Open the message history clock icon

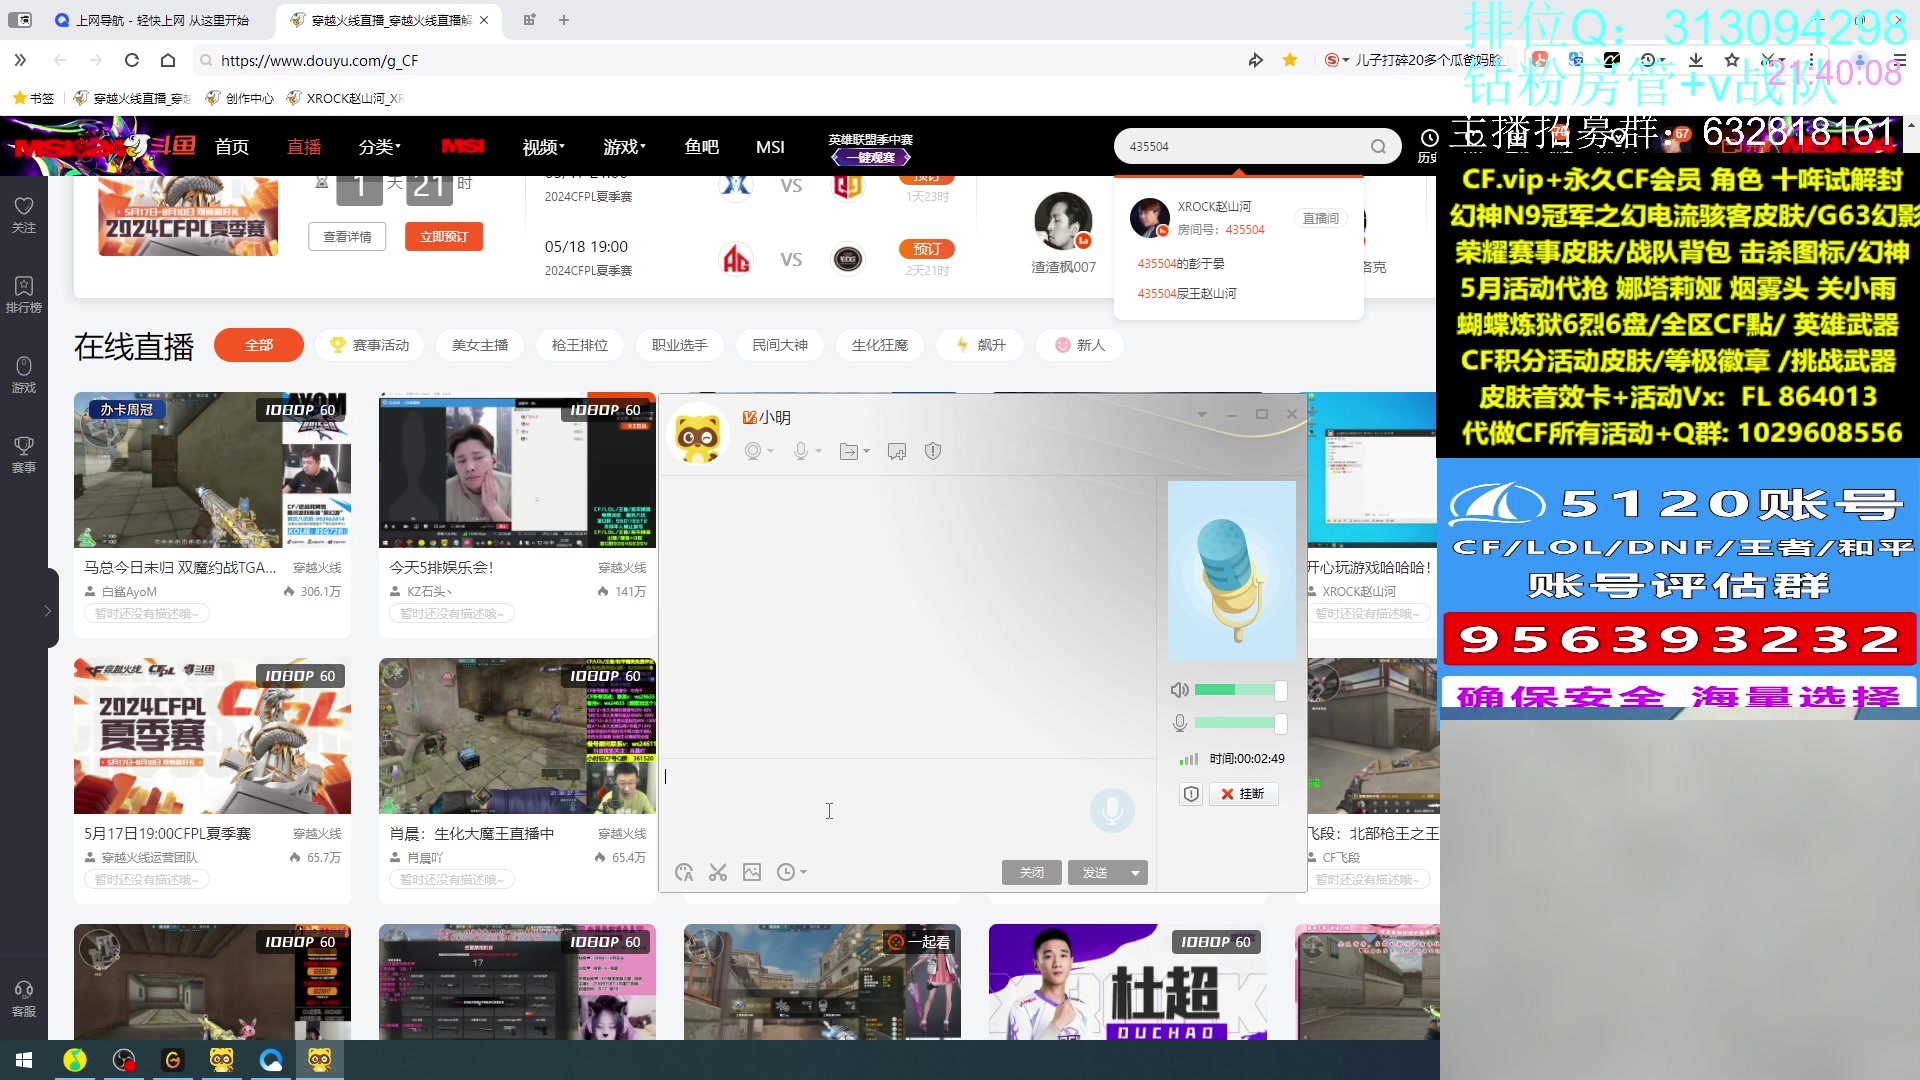pyautogui.click(x=786, y=872)
